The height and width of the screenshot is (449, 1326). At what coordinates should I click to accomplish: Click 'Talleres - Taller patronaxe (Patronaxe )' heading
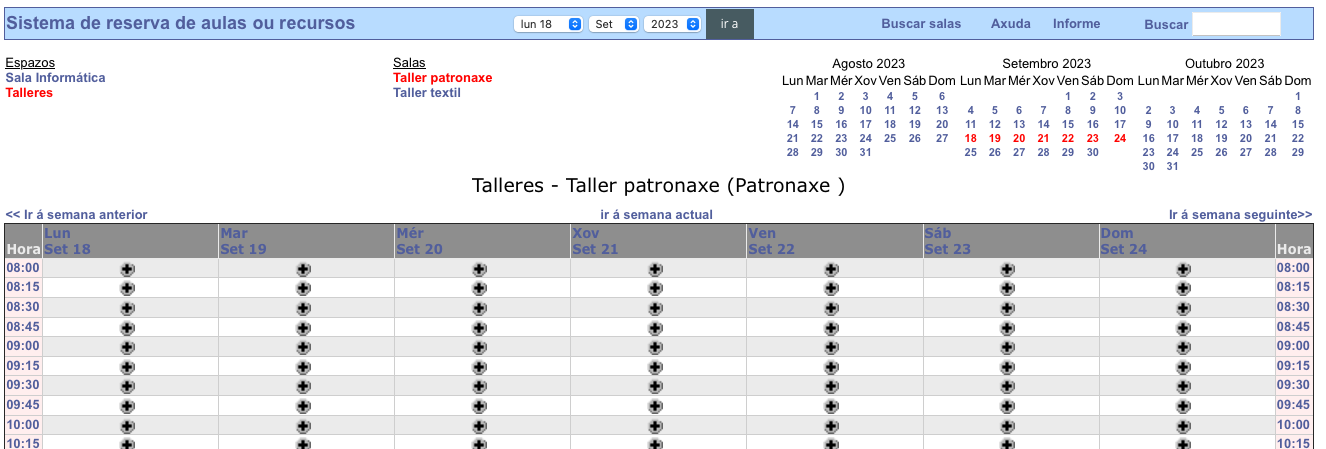click(658, 186)
